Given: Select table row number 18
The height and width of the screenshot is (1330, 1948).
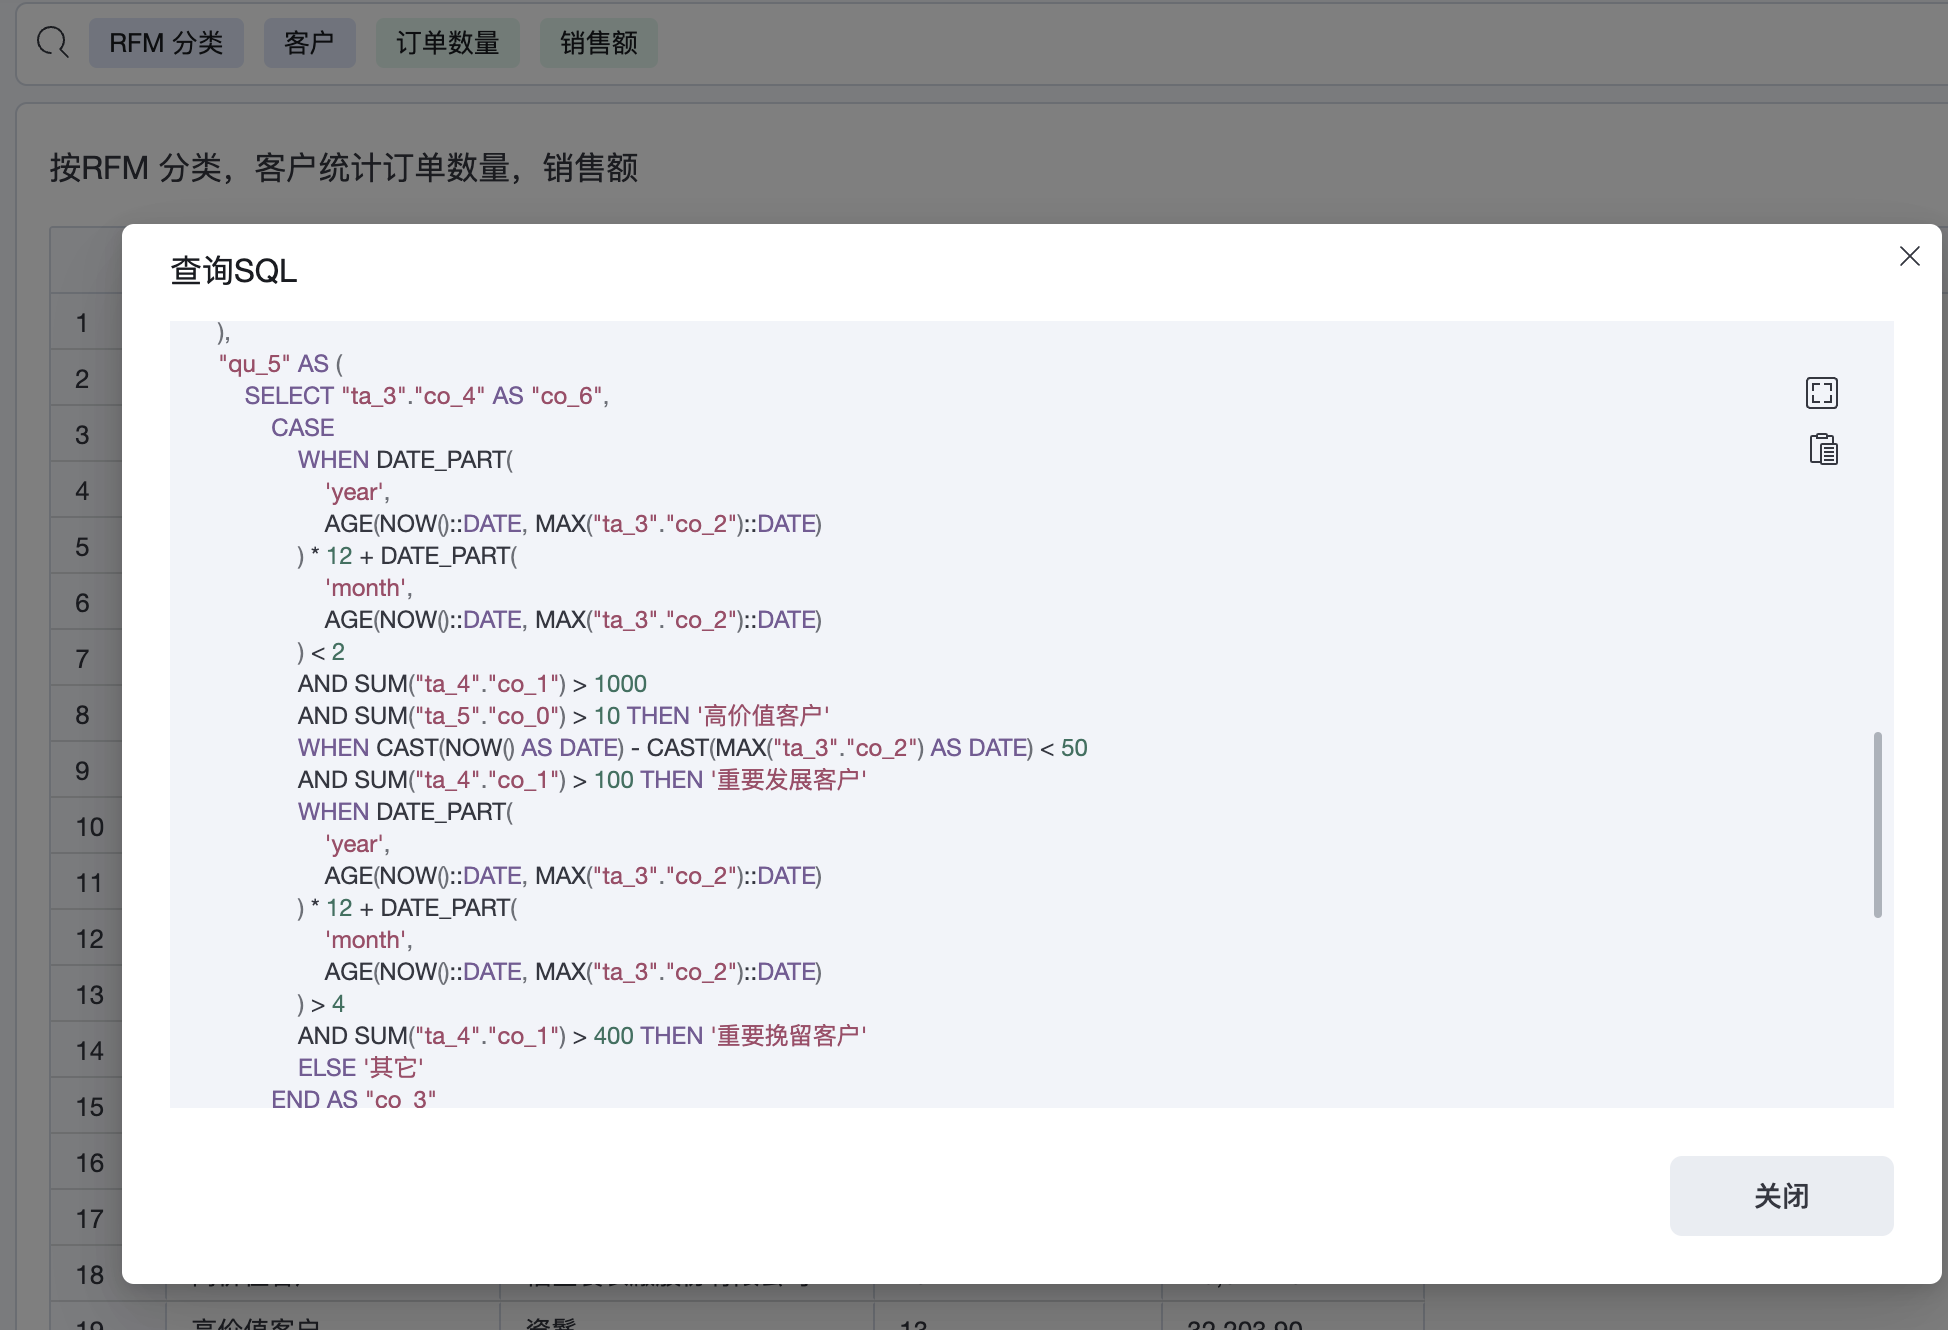Looking at the screenshot, I should [89, 1275].
